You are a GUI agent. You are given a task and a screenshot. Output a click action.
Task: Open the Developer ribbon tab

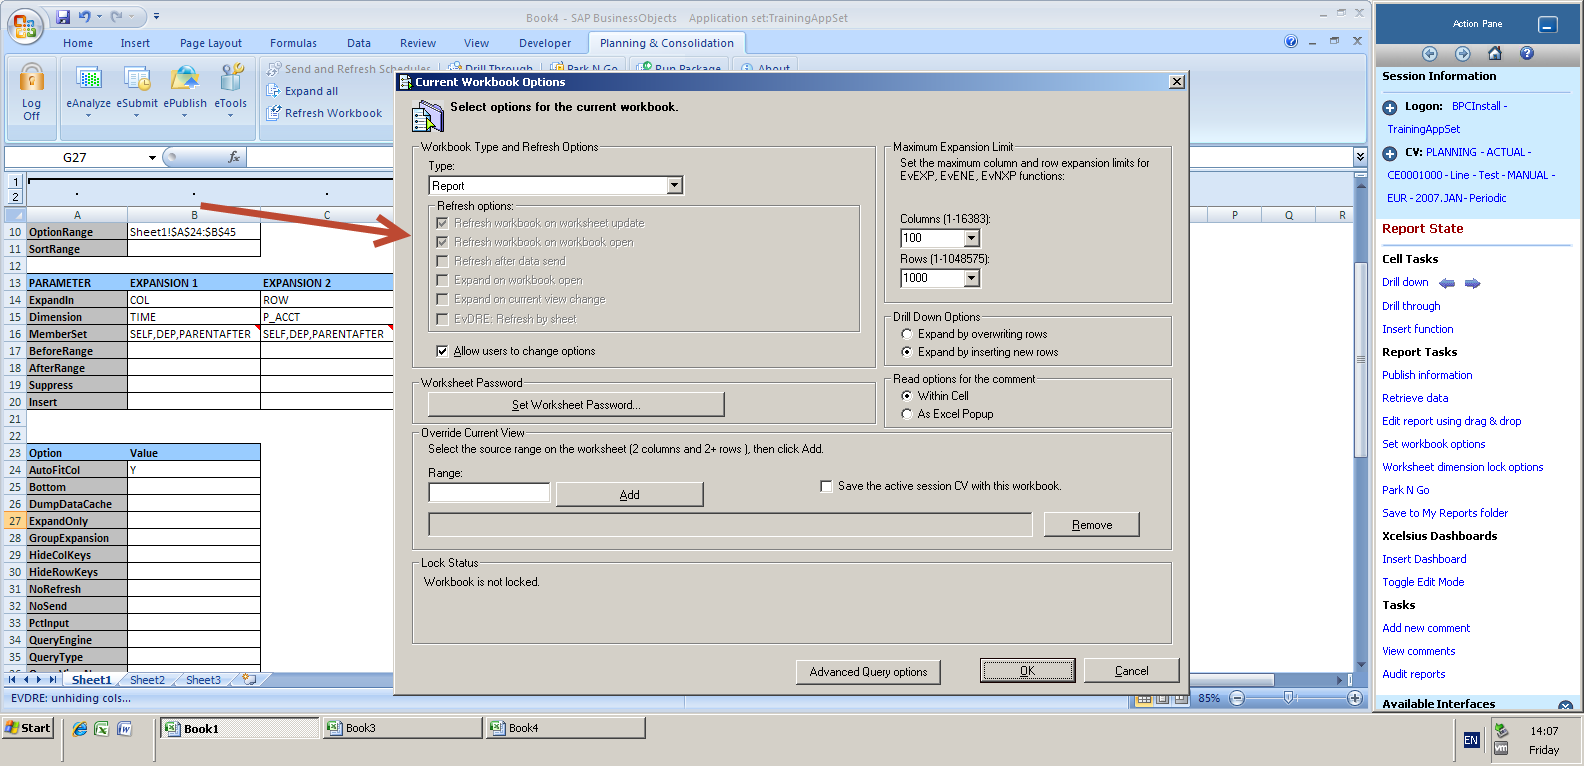click(545, 43)
